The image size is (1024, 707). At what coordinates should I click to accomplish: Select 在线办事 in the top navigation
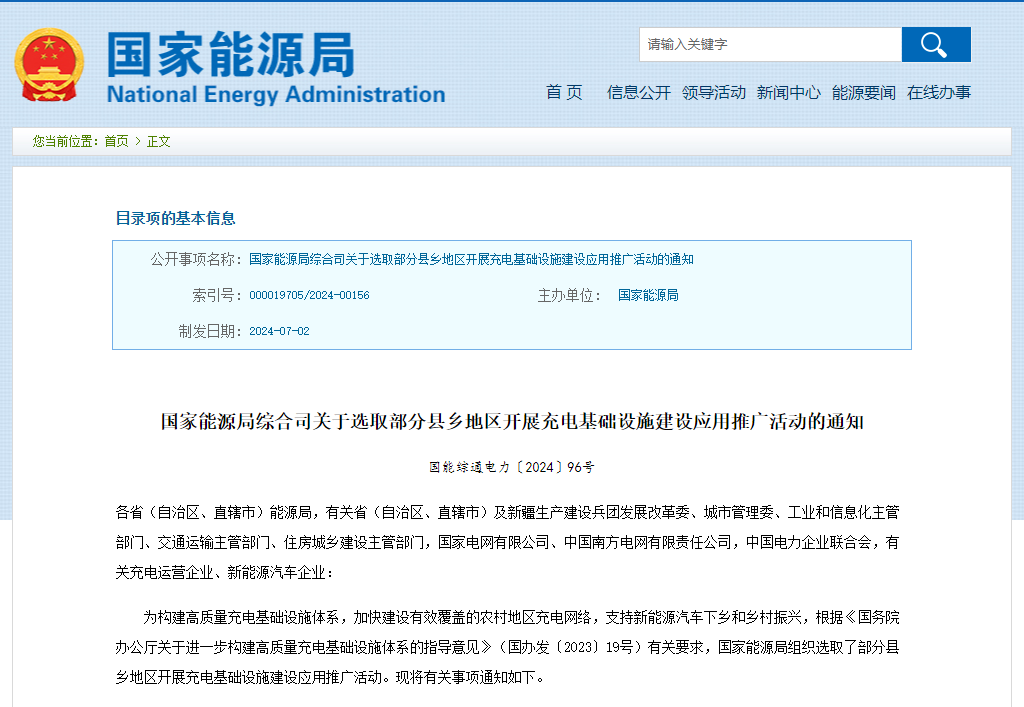tap(938, 92)
